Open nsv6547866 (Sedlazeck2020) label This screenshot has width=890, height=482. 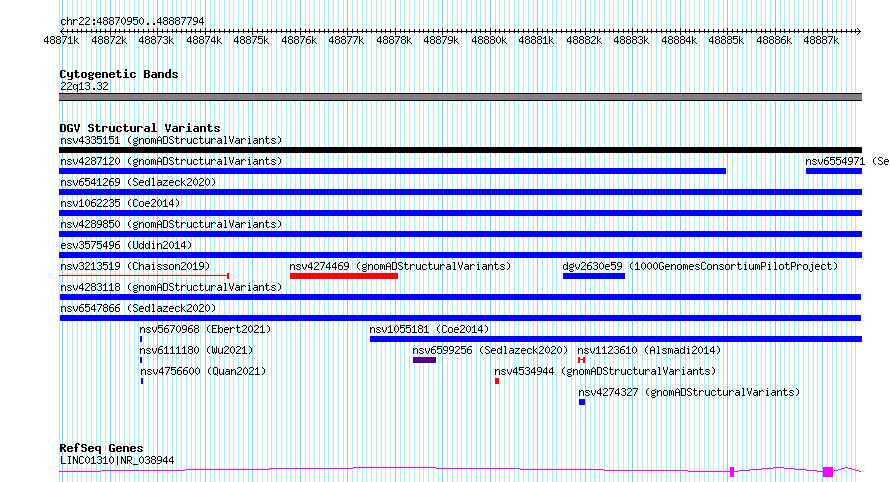tap(138, 308)
